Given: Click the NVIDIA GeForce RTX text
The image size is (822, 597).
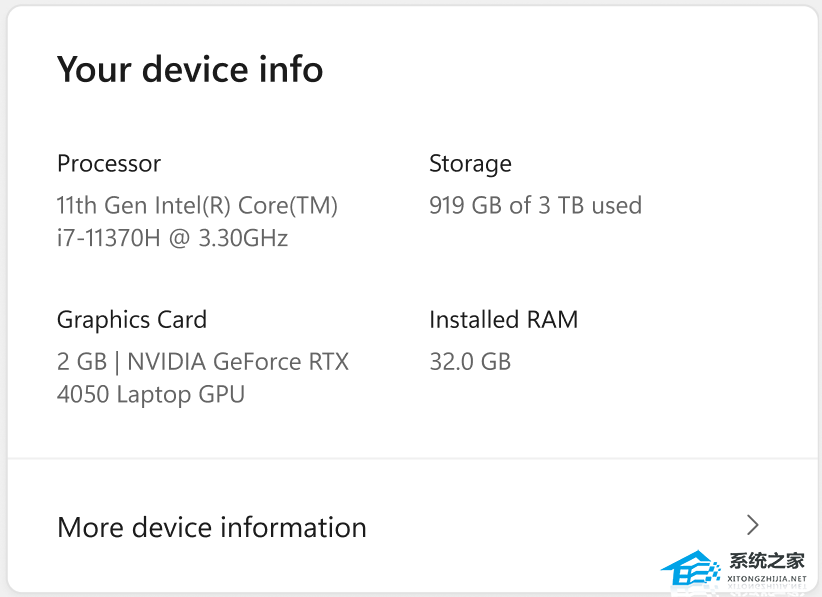Looking at the screenshot, I should [x=238, y=361].
